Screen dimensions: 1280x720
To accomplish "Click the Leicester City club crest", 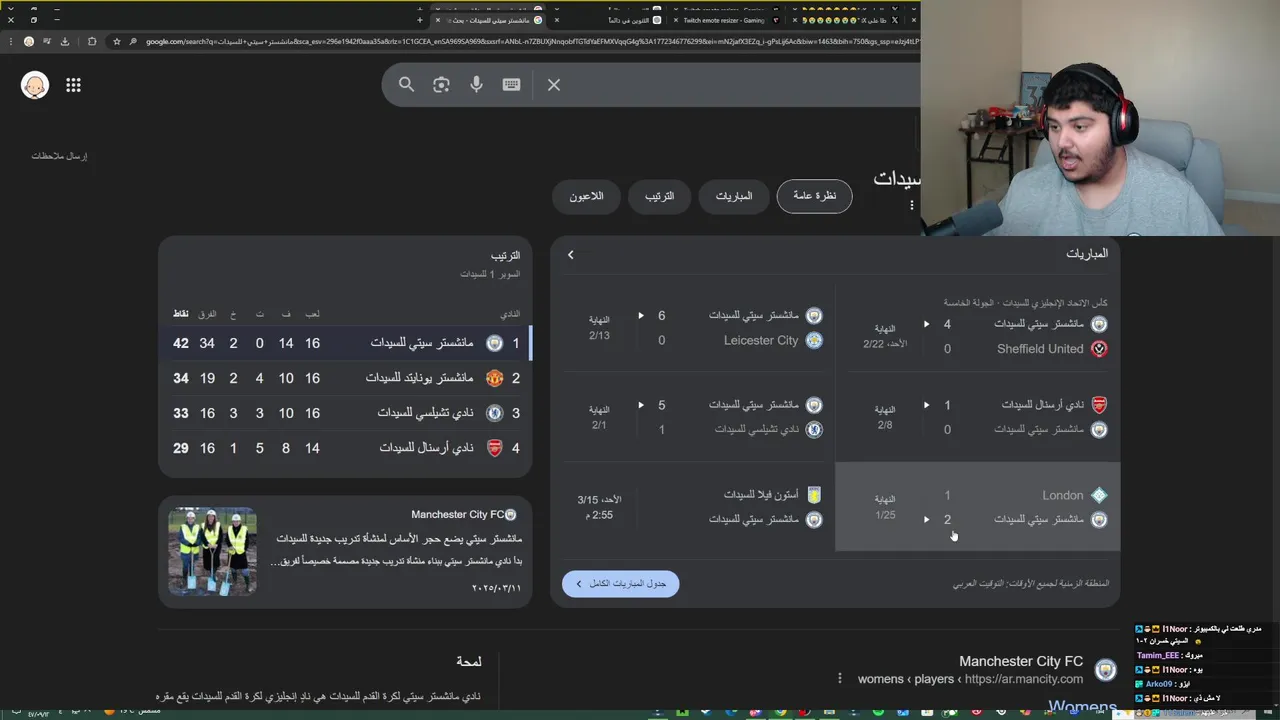I will pyautogui.click(x=814, y=341).
